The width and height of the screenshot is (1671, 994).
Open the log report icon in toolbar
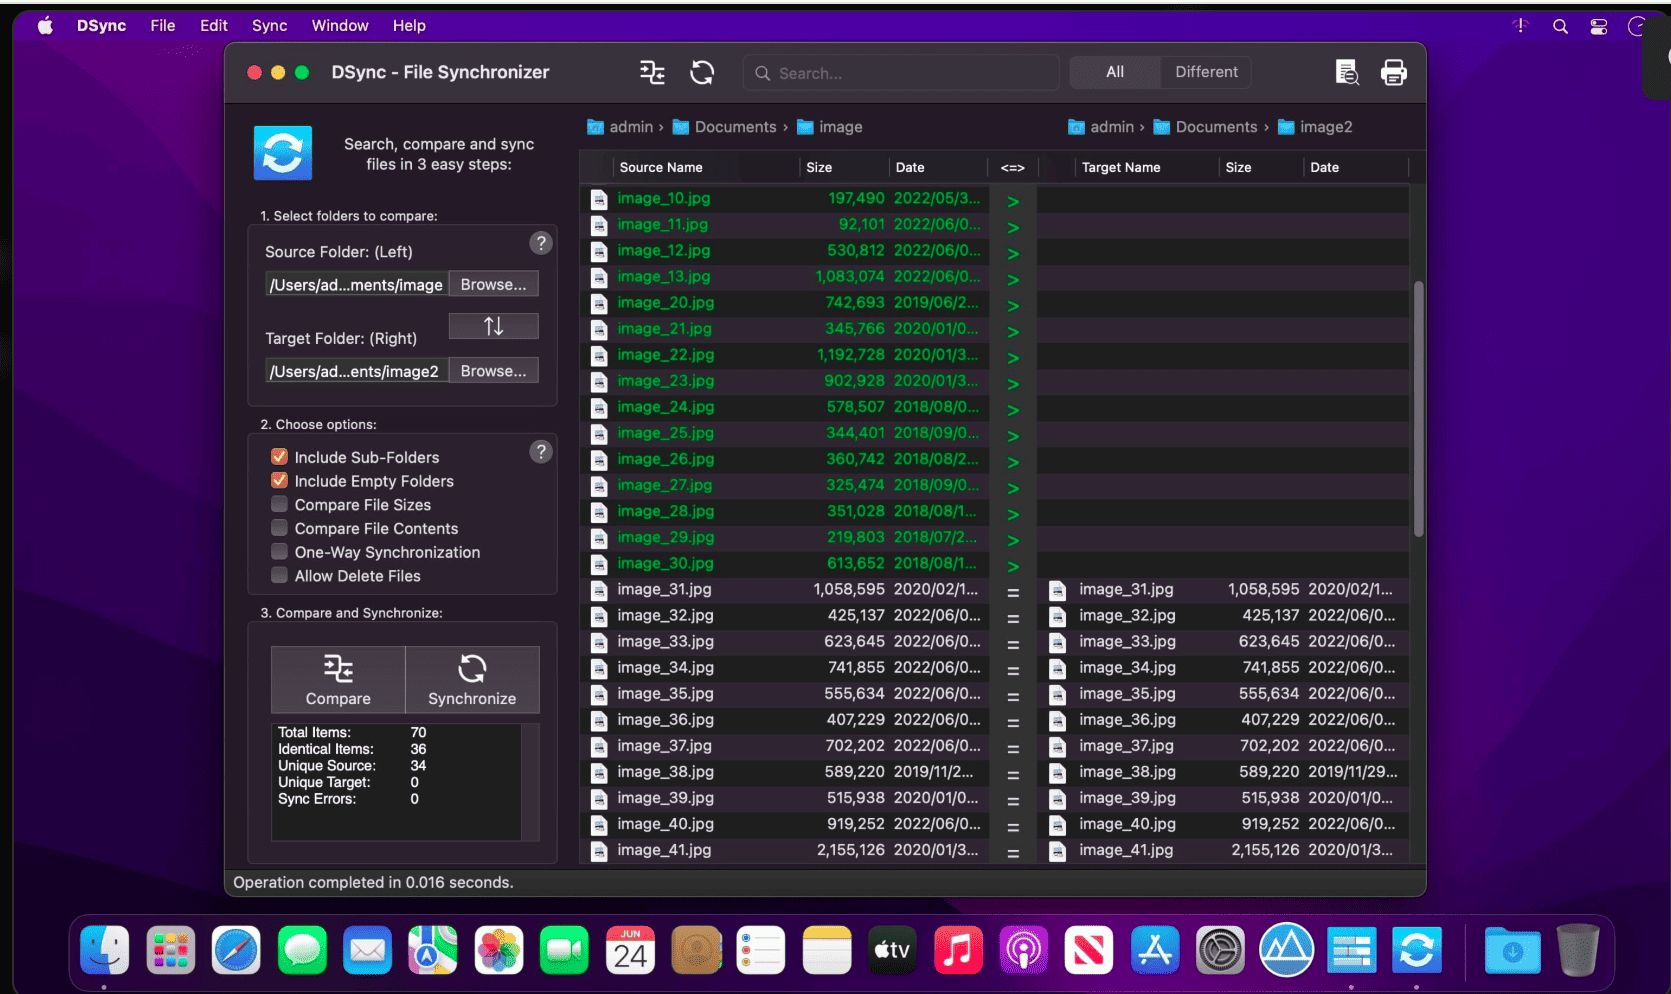[1346, 72]
